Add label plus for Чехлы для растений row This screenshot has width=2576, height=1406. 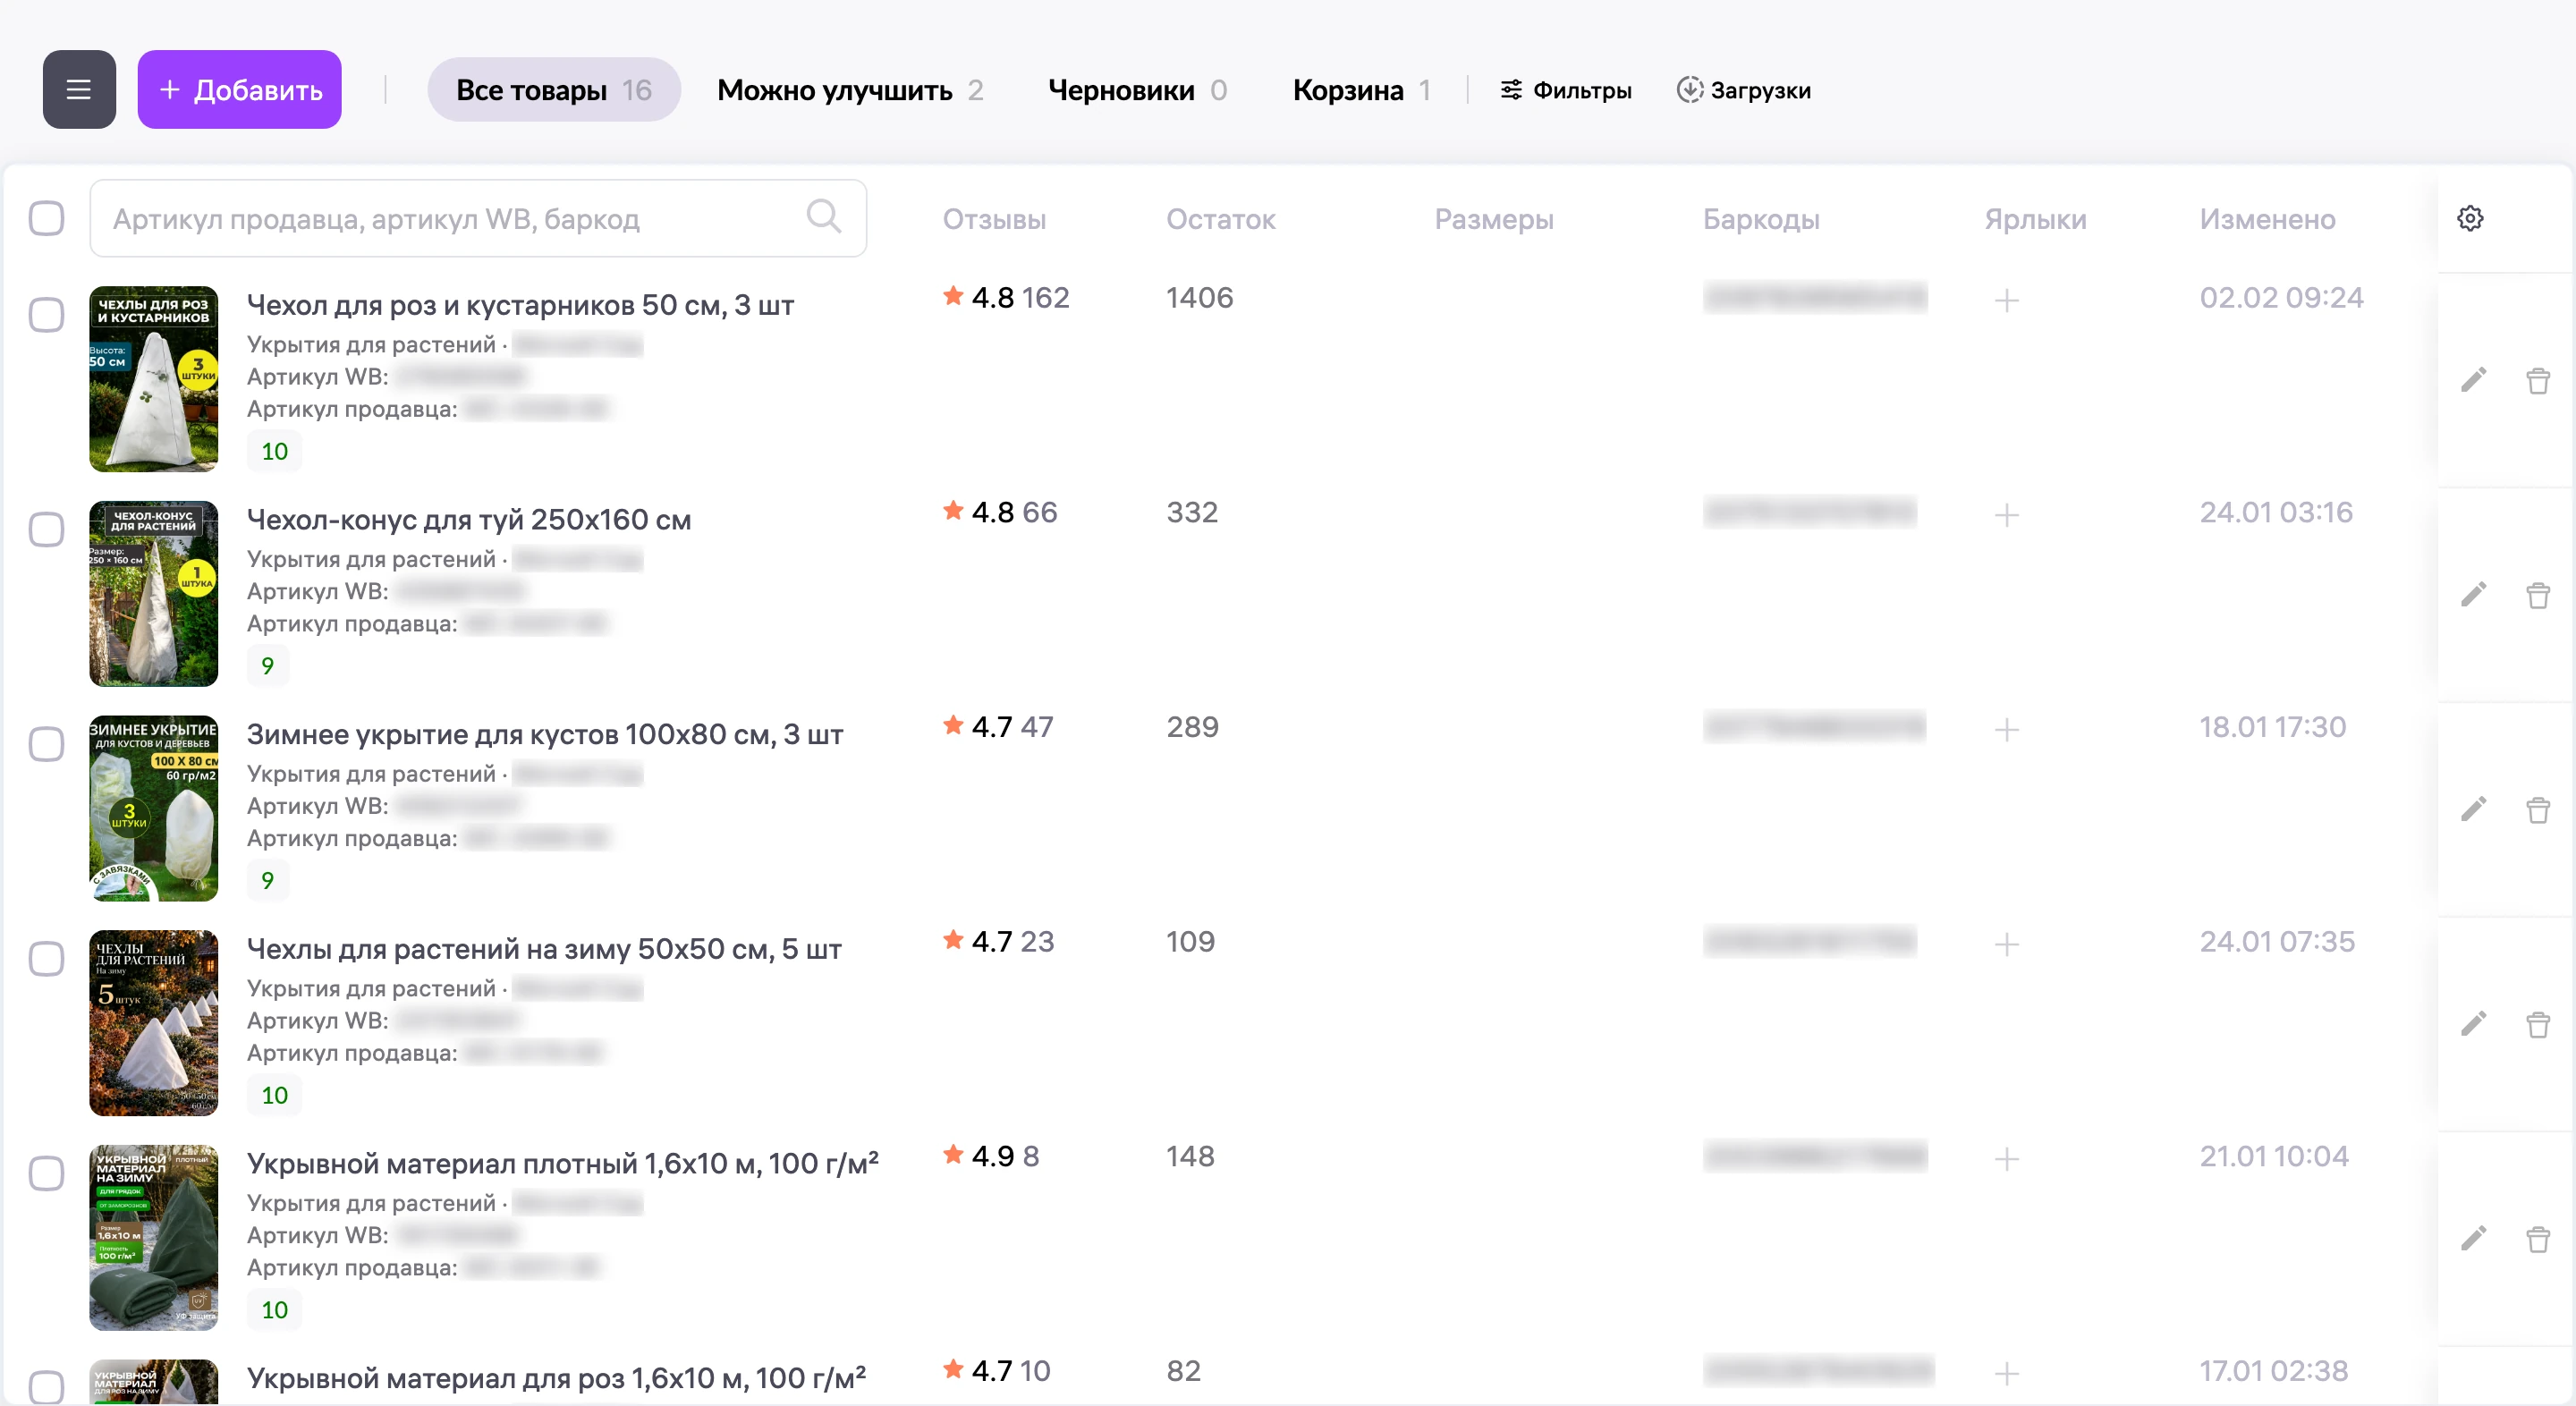(2006, 944)
